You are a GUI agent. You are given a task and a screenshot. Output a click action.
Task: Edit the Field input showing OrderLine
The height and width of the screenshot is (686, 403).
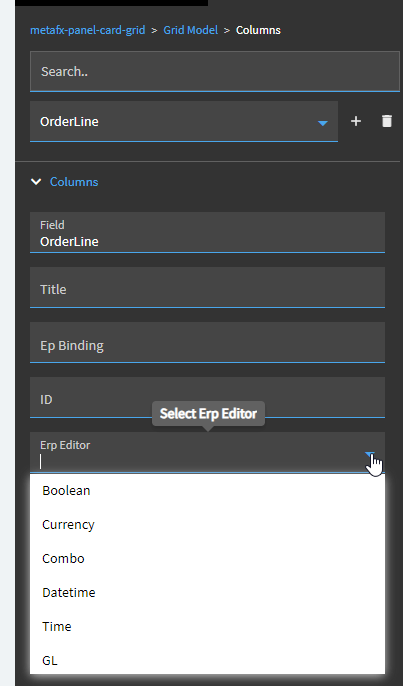point(207,232)
